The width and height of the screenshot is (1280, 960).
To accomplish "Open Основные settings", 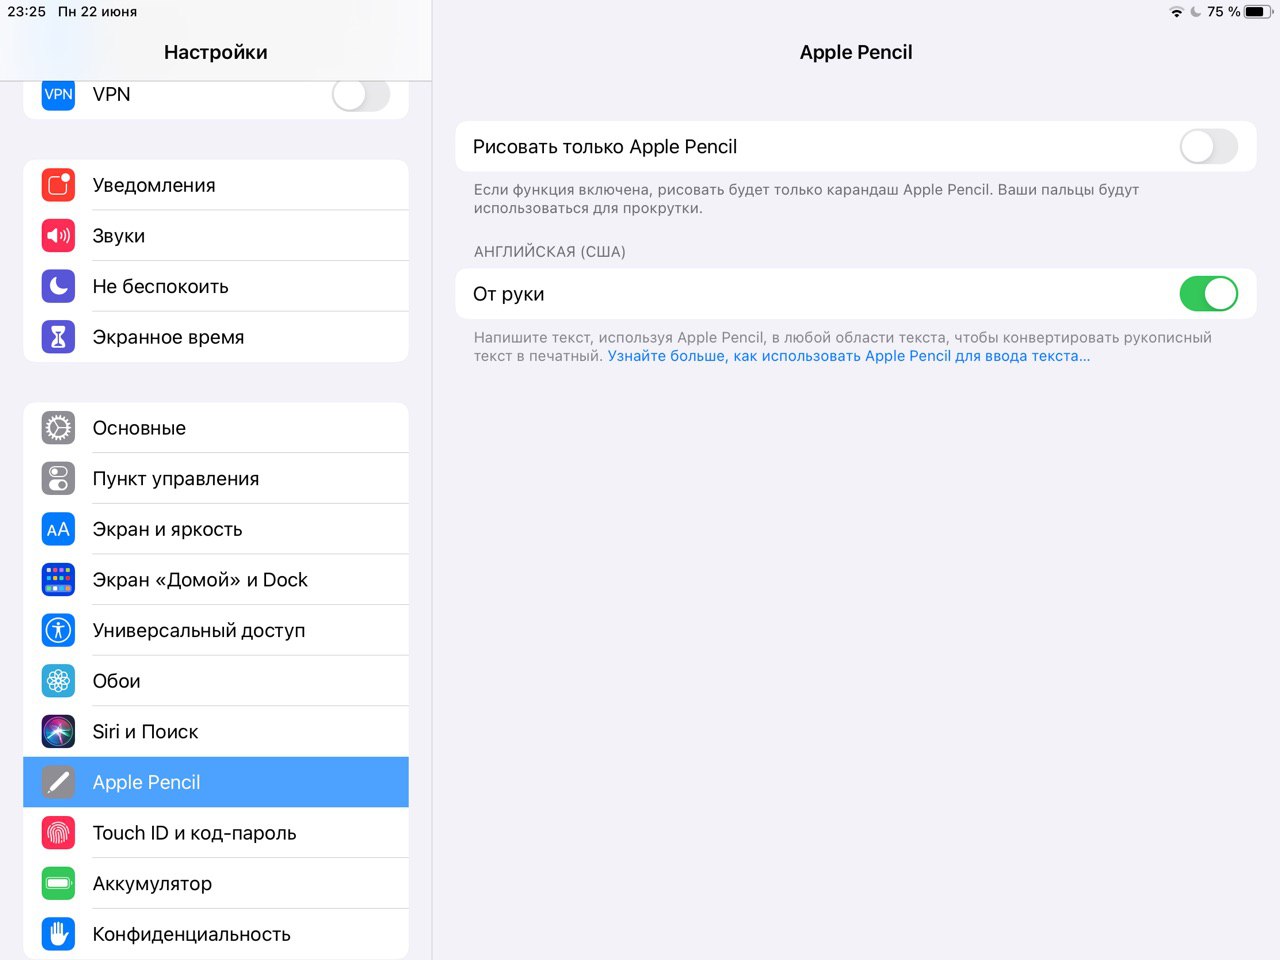I will click(216, 428).
